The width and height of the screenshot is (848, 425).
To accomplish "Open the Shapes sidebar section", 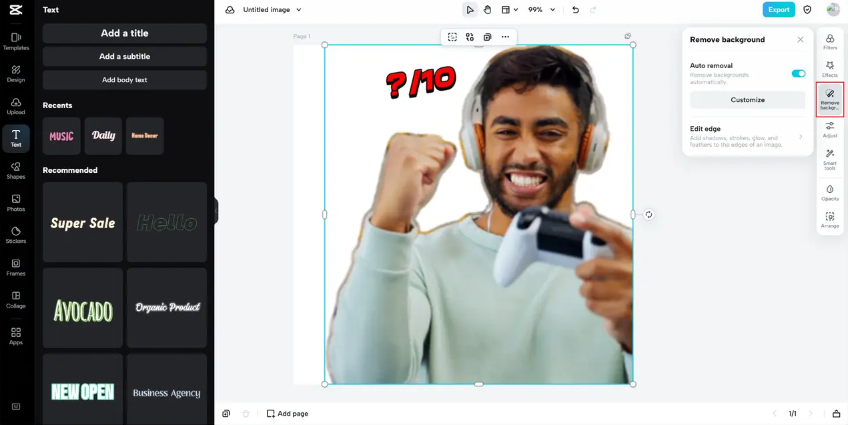I will pyautogui.click(x=16, y=170).
